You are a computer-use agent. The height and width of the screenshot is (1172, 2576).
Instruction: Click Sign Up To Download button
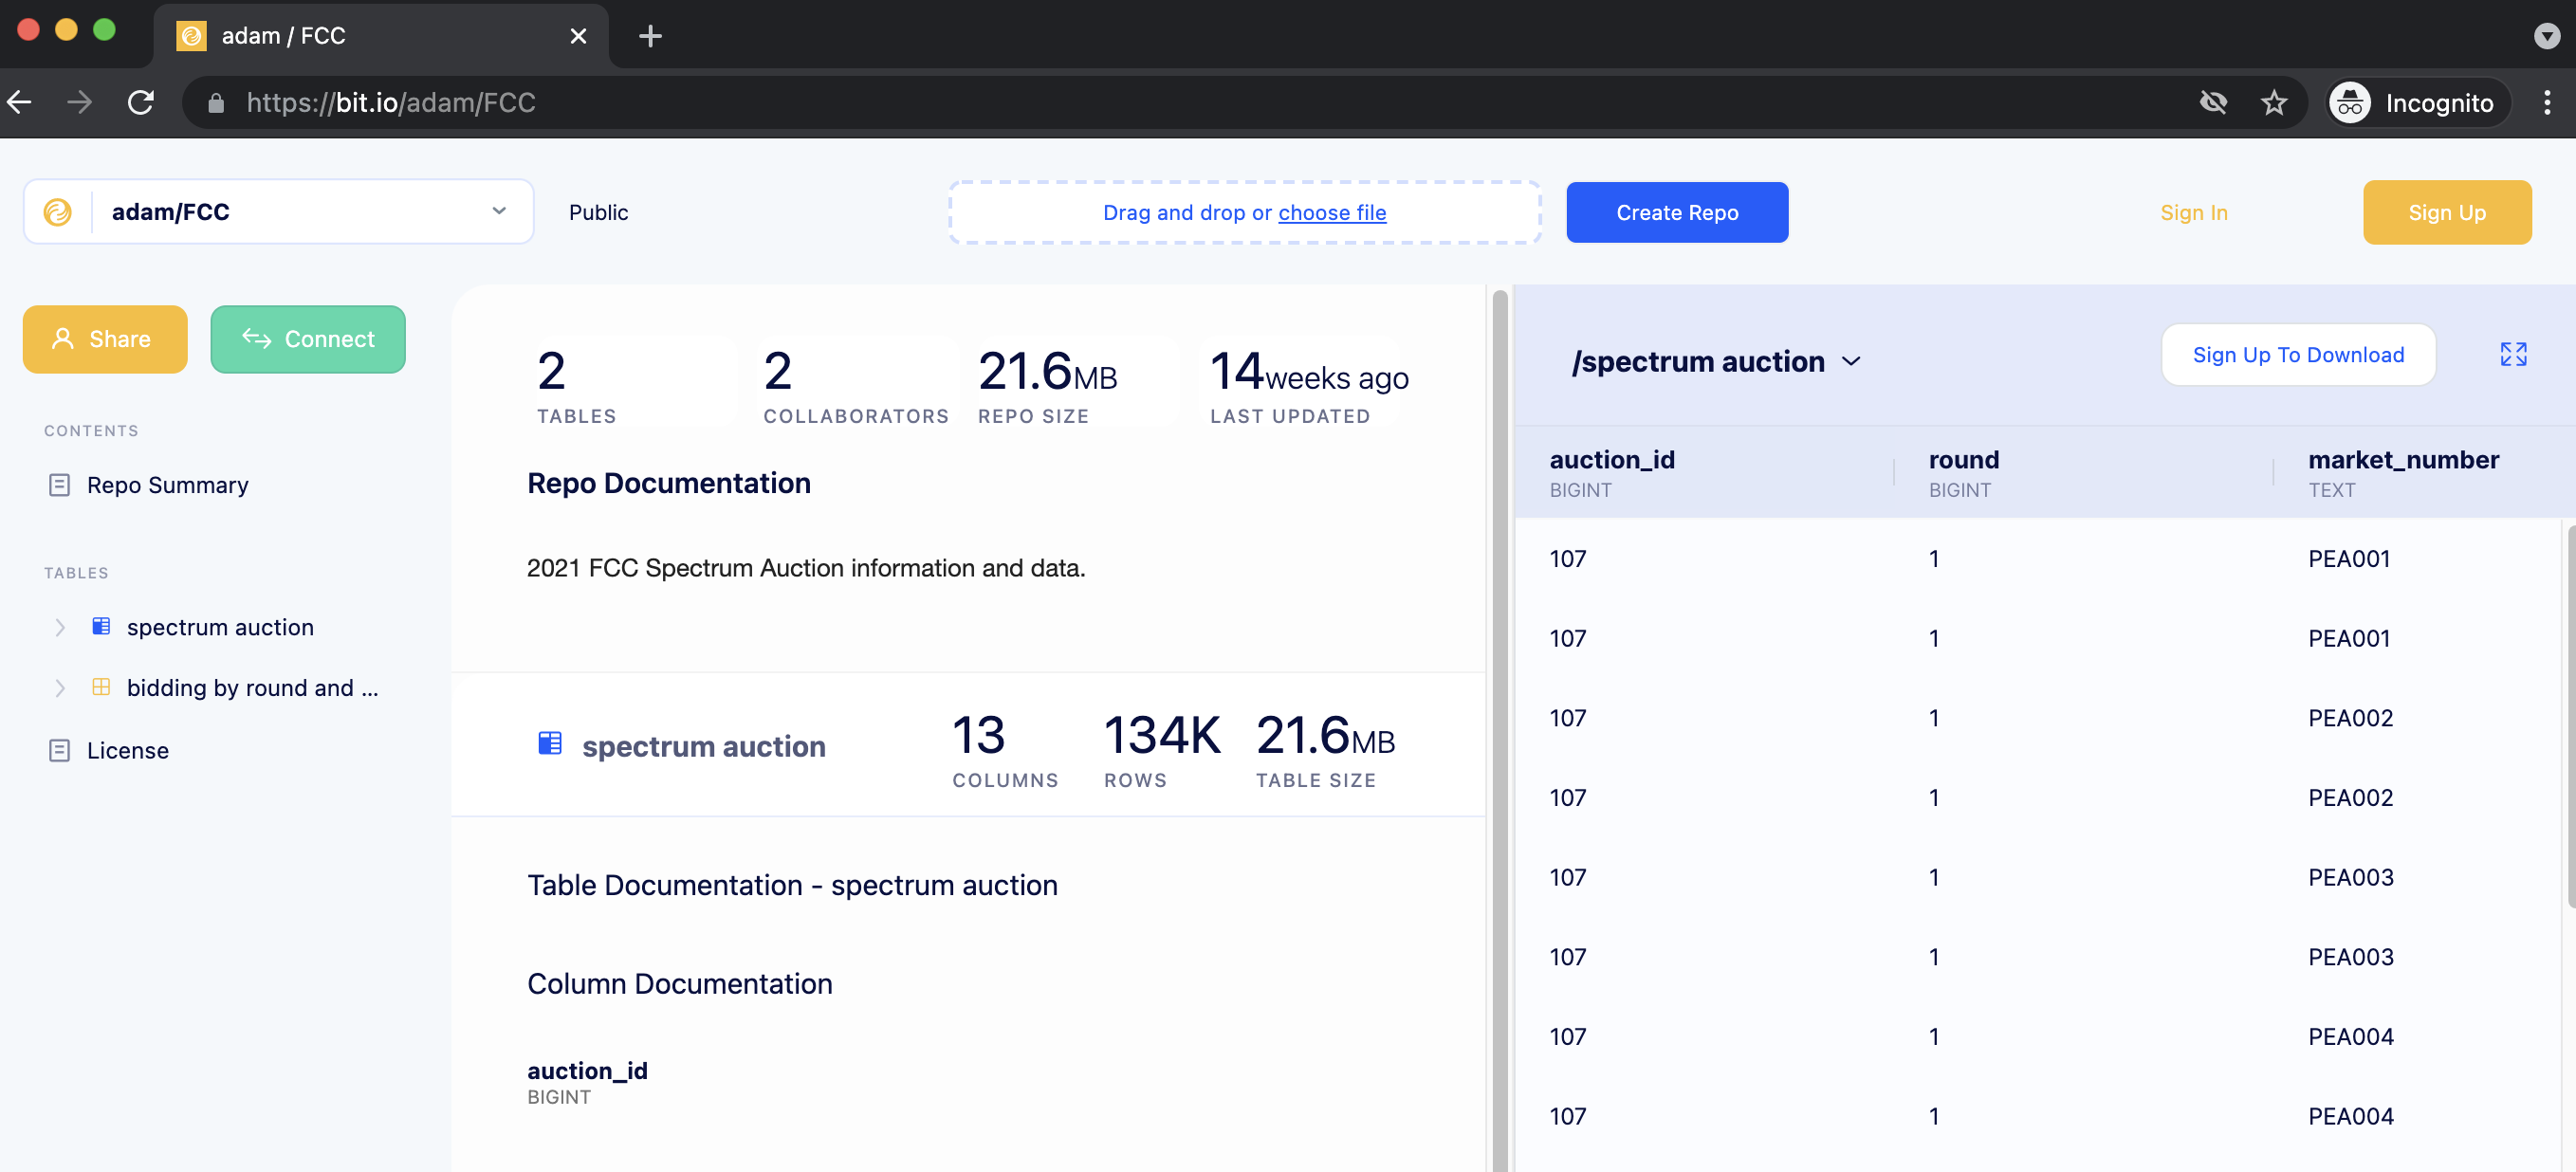(2297, 355)
